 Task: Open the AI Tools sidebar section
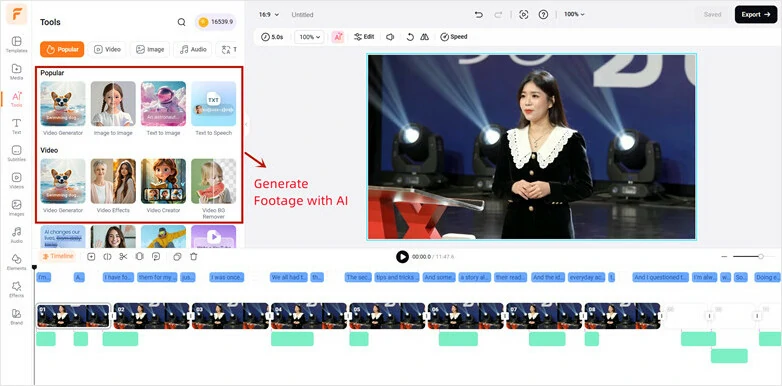[x=16, y=99]
